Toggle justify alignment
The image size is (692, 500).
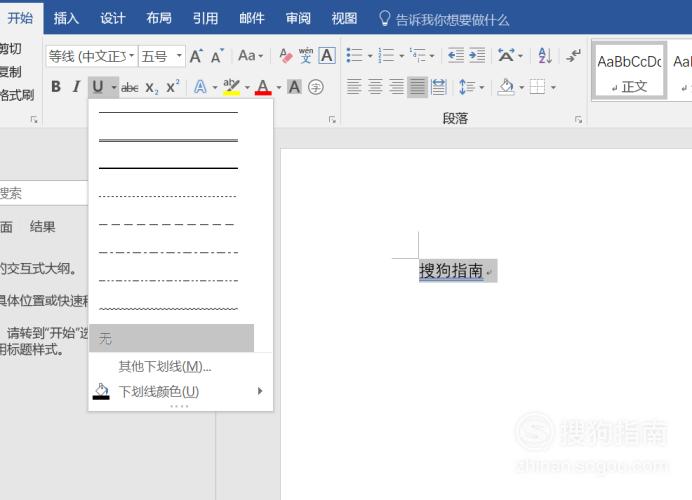pyautogui.click(x=417, y=86)
